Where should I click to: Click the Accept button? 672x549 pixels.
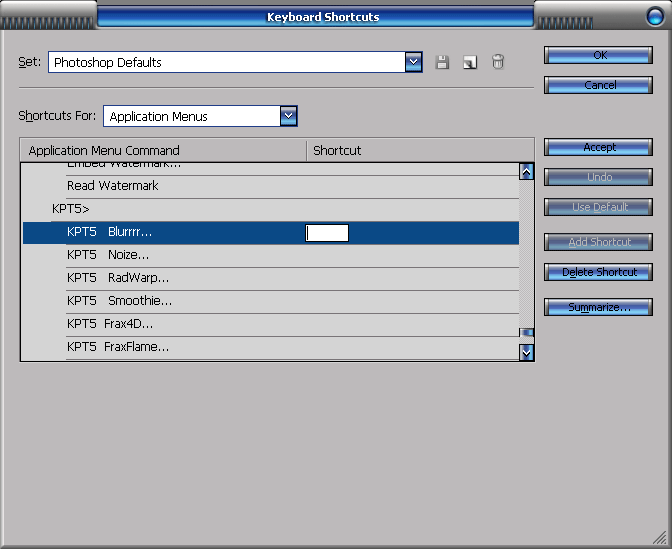[598, 147]
